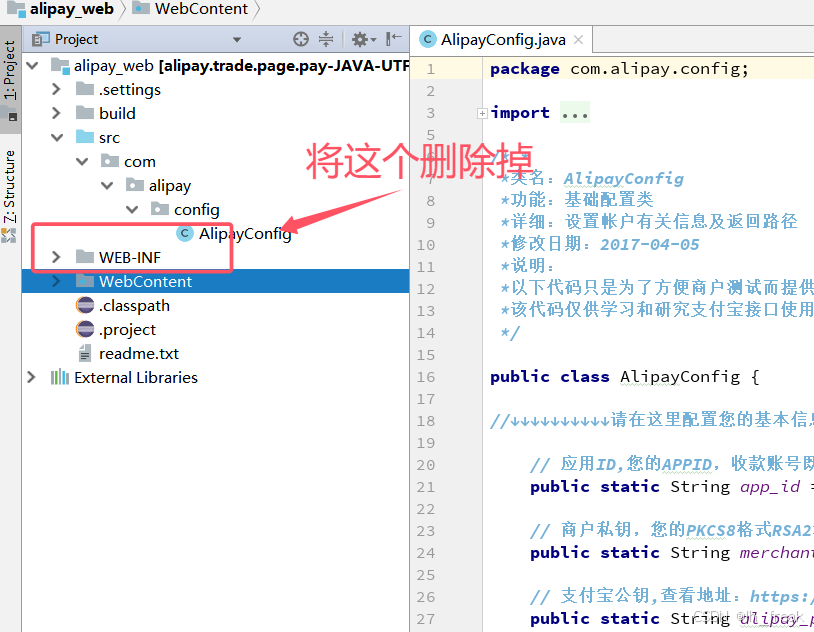Click the https link in line 26 comment
The image size is (814, 632).
[780, 596]
